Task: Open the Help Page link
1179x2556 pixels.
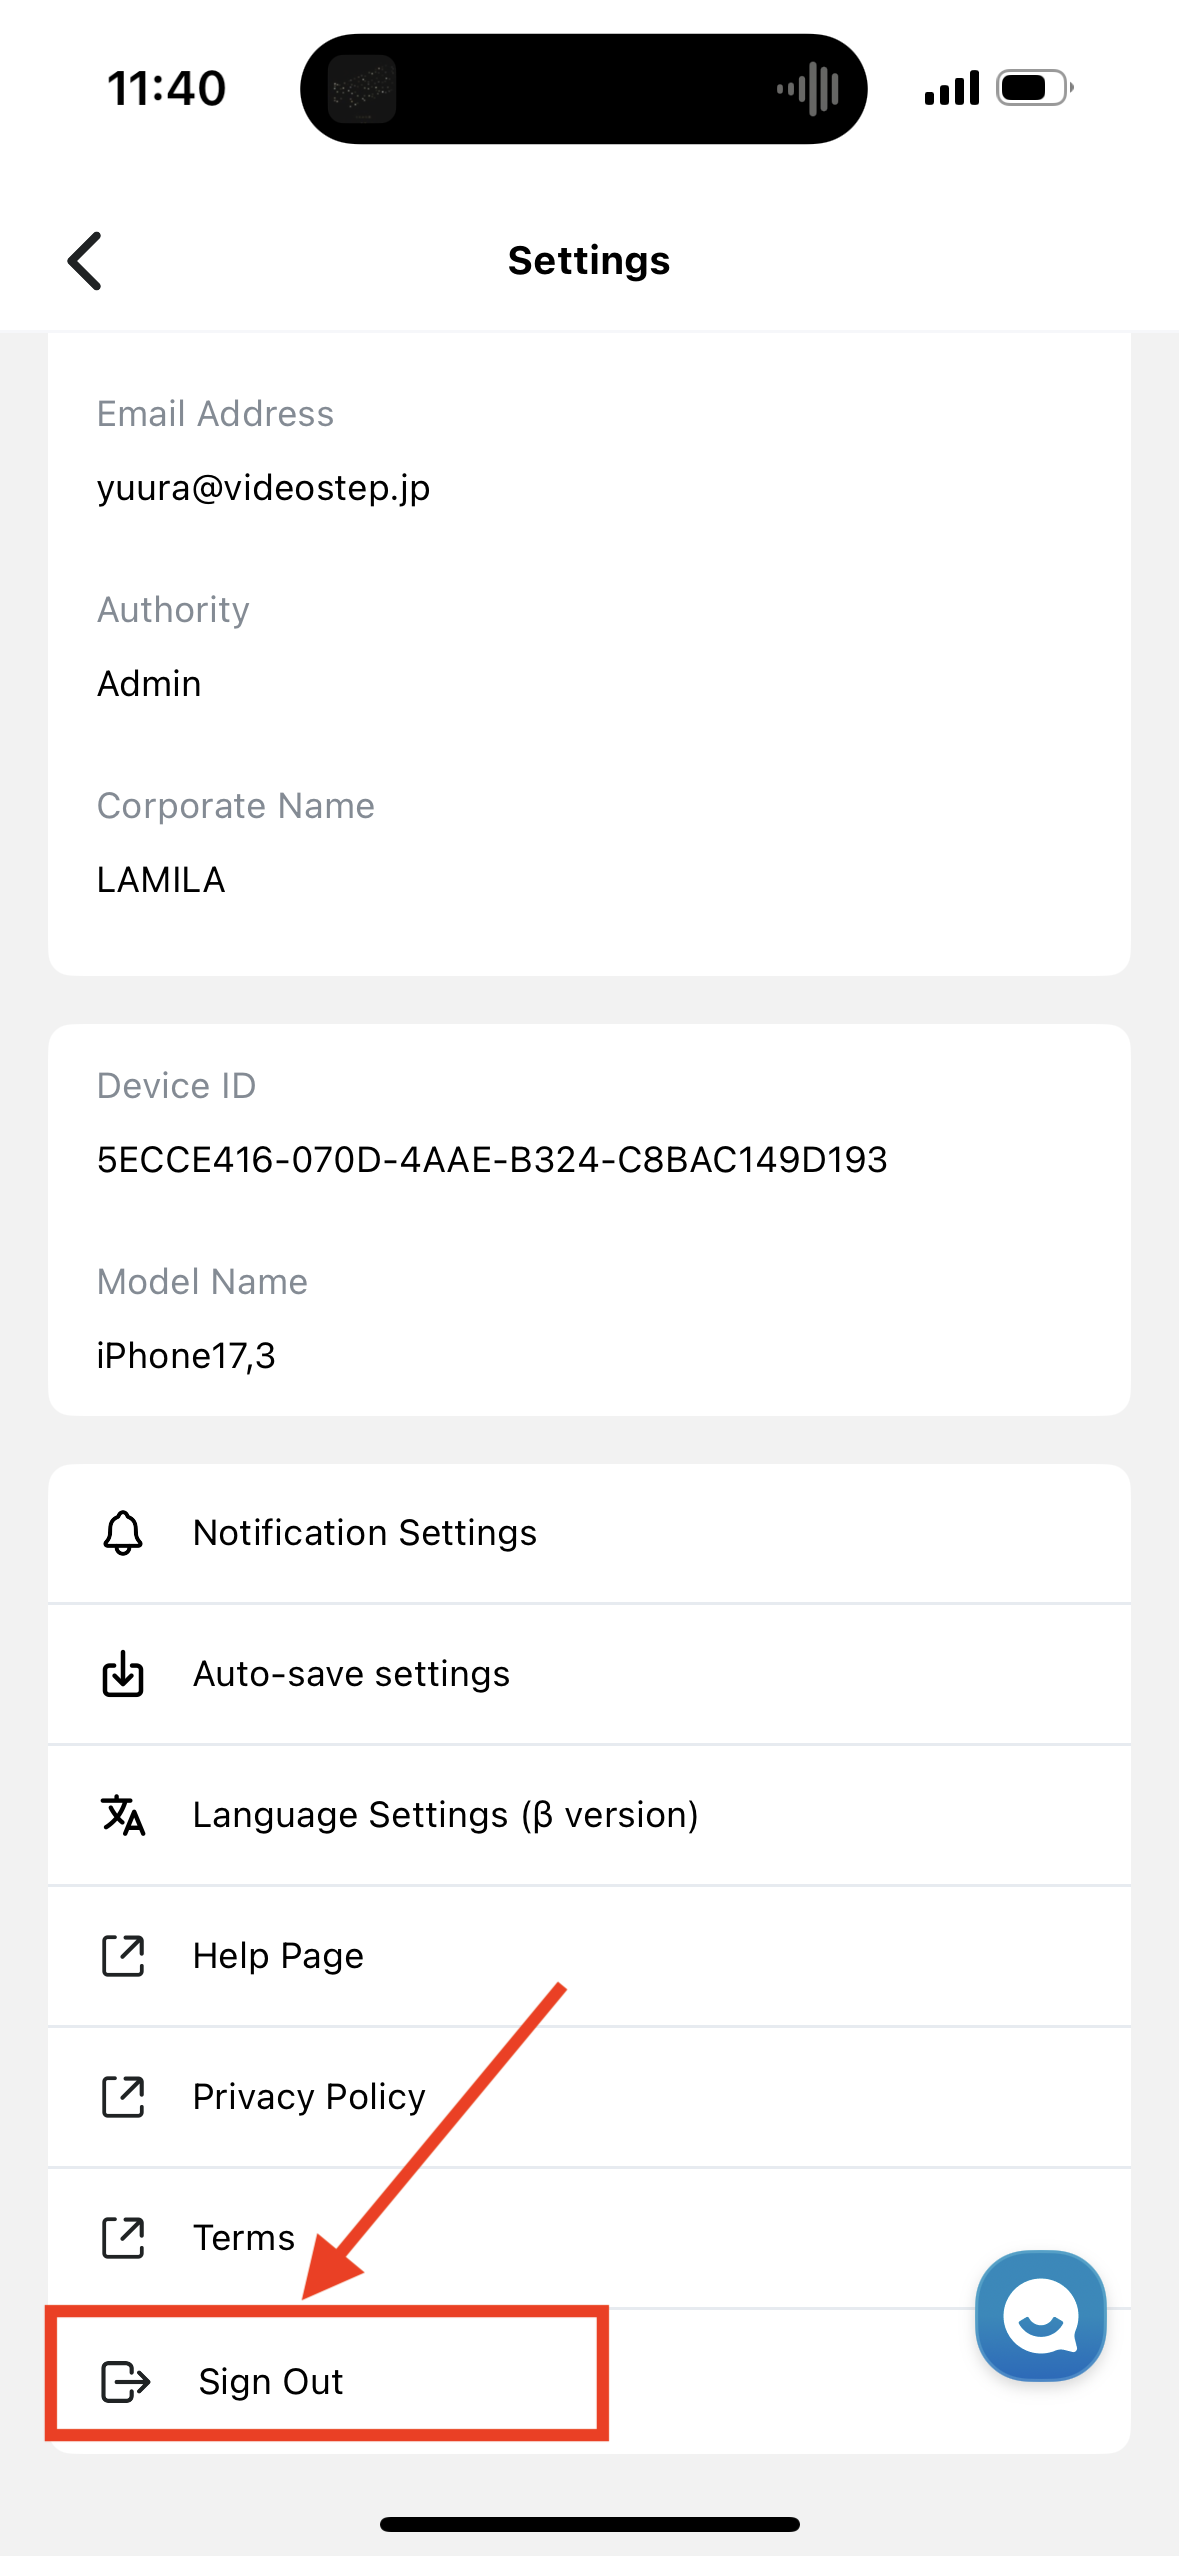Action: pos(278,1955)
